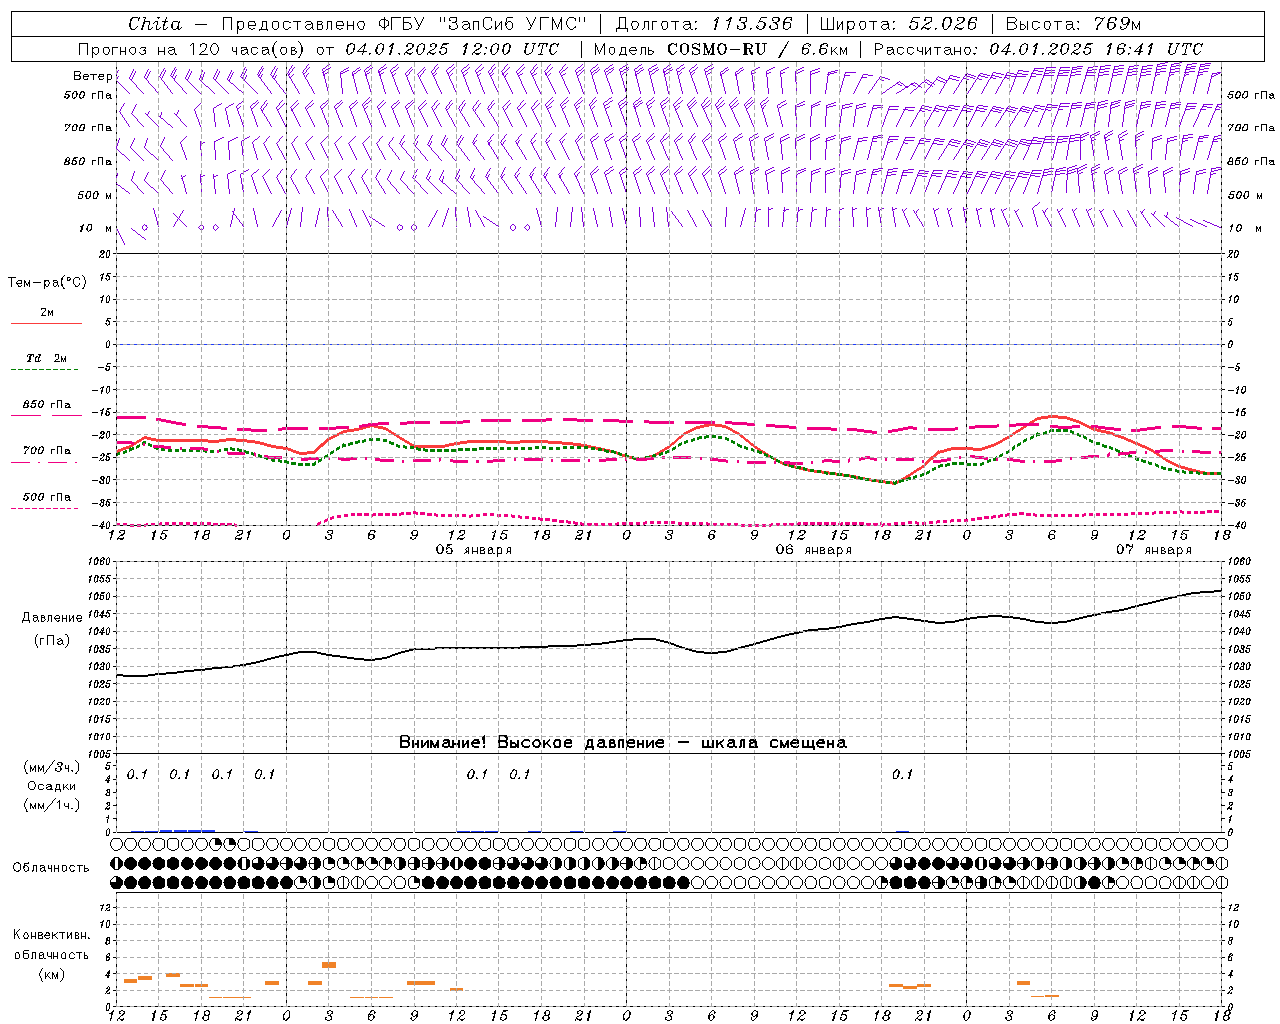The height and width of the screenshot is (1024, 1280).
Task: Click the highest orange convective cloud bar
Action: click(x=329, y=965)
